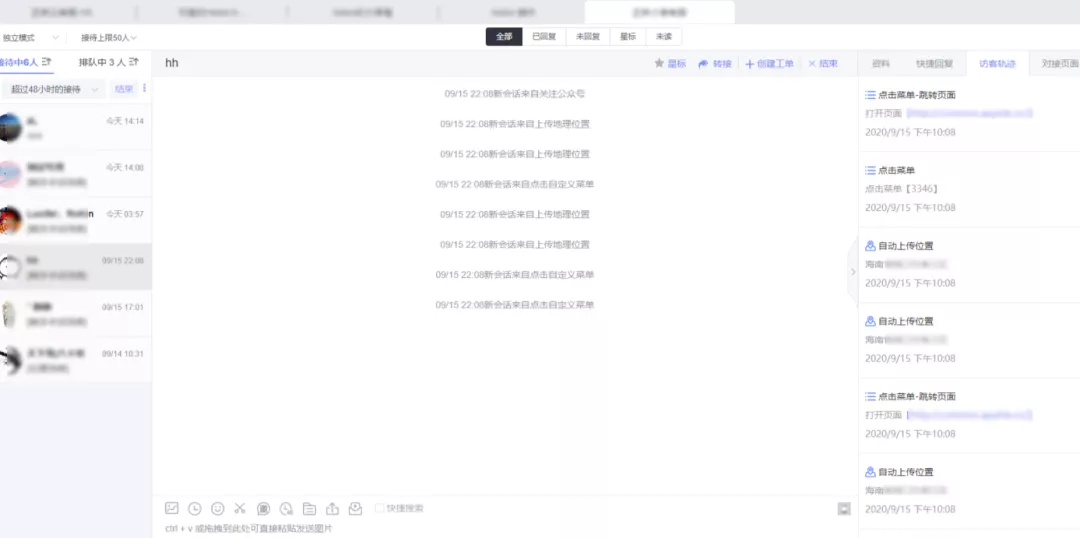The height and width of the screenshot is (538, 1080).
Task: Click the chat title hh
Action: point(172,63)
